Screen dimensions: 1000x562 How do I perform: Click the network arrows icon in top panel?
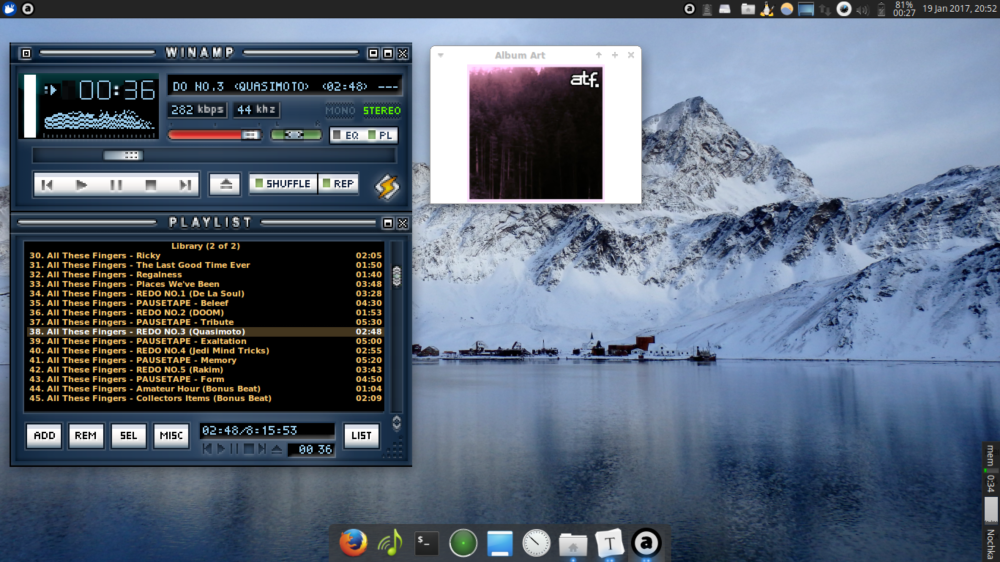tap(825, 10)
